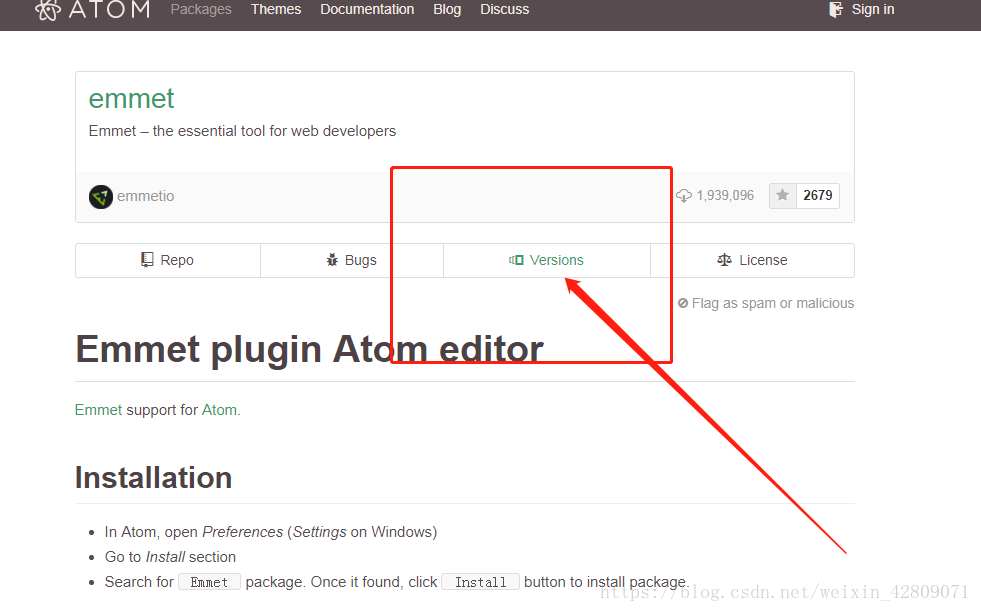Go to Documentation in navbar
981x612 pixels.
(x=367, y=9)
